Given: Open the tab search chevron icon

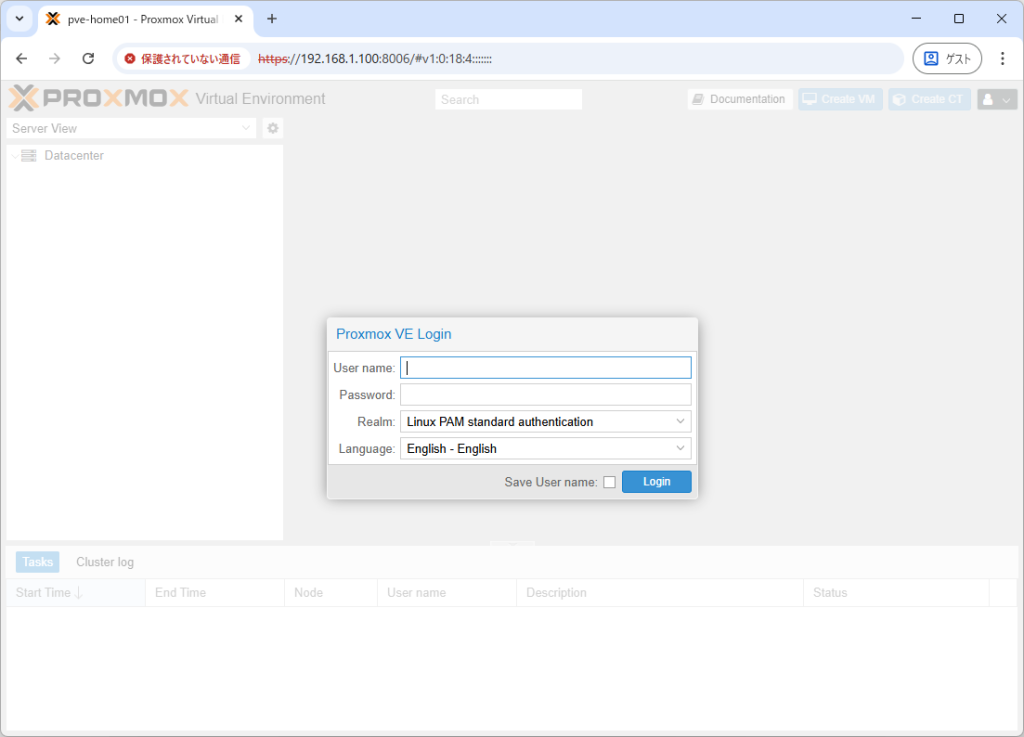Looking at the screenshot, I should click(19, 19).
